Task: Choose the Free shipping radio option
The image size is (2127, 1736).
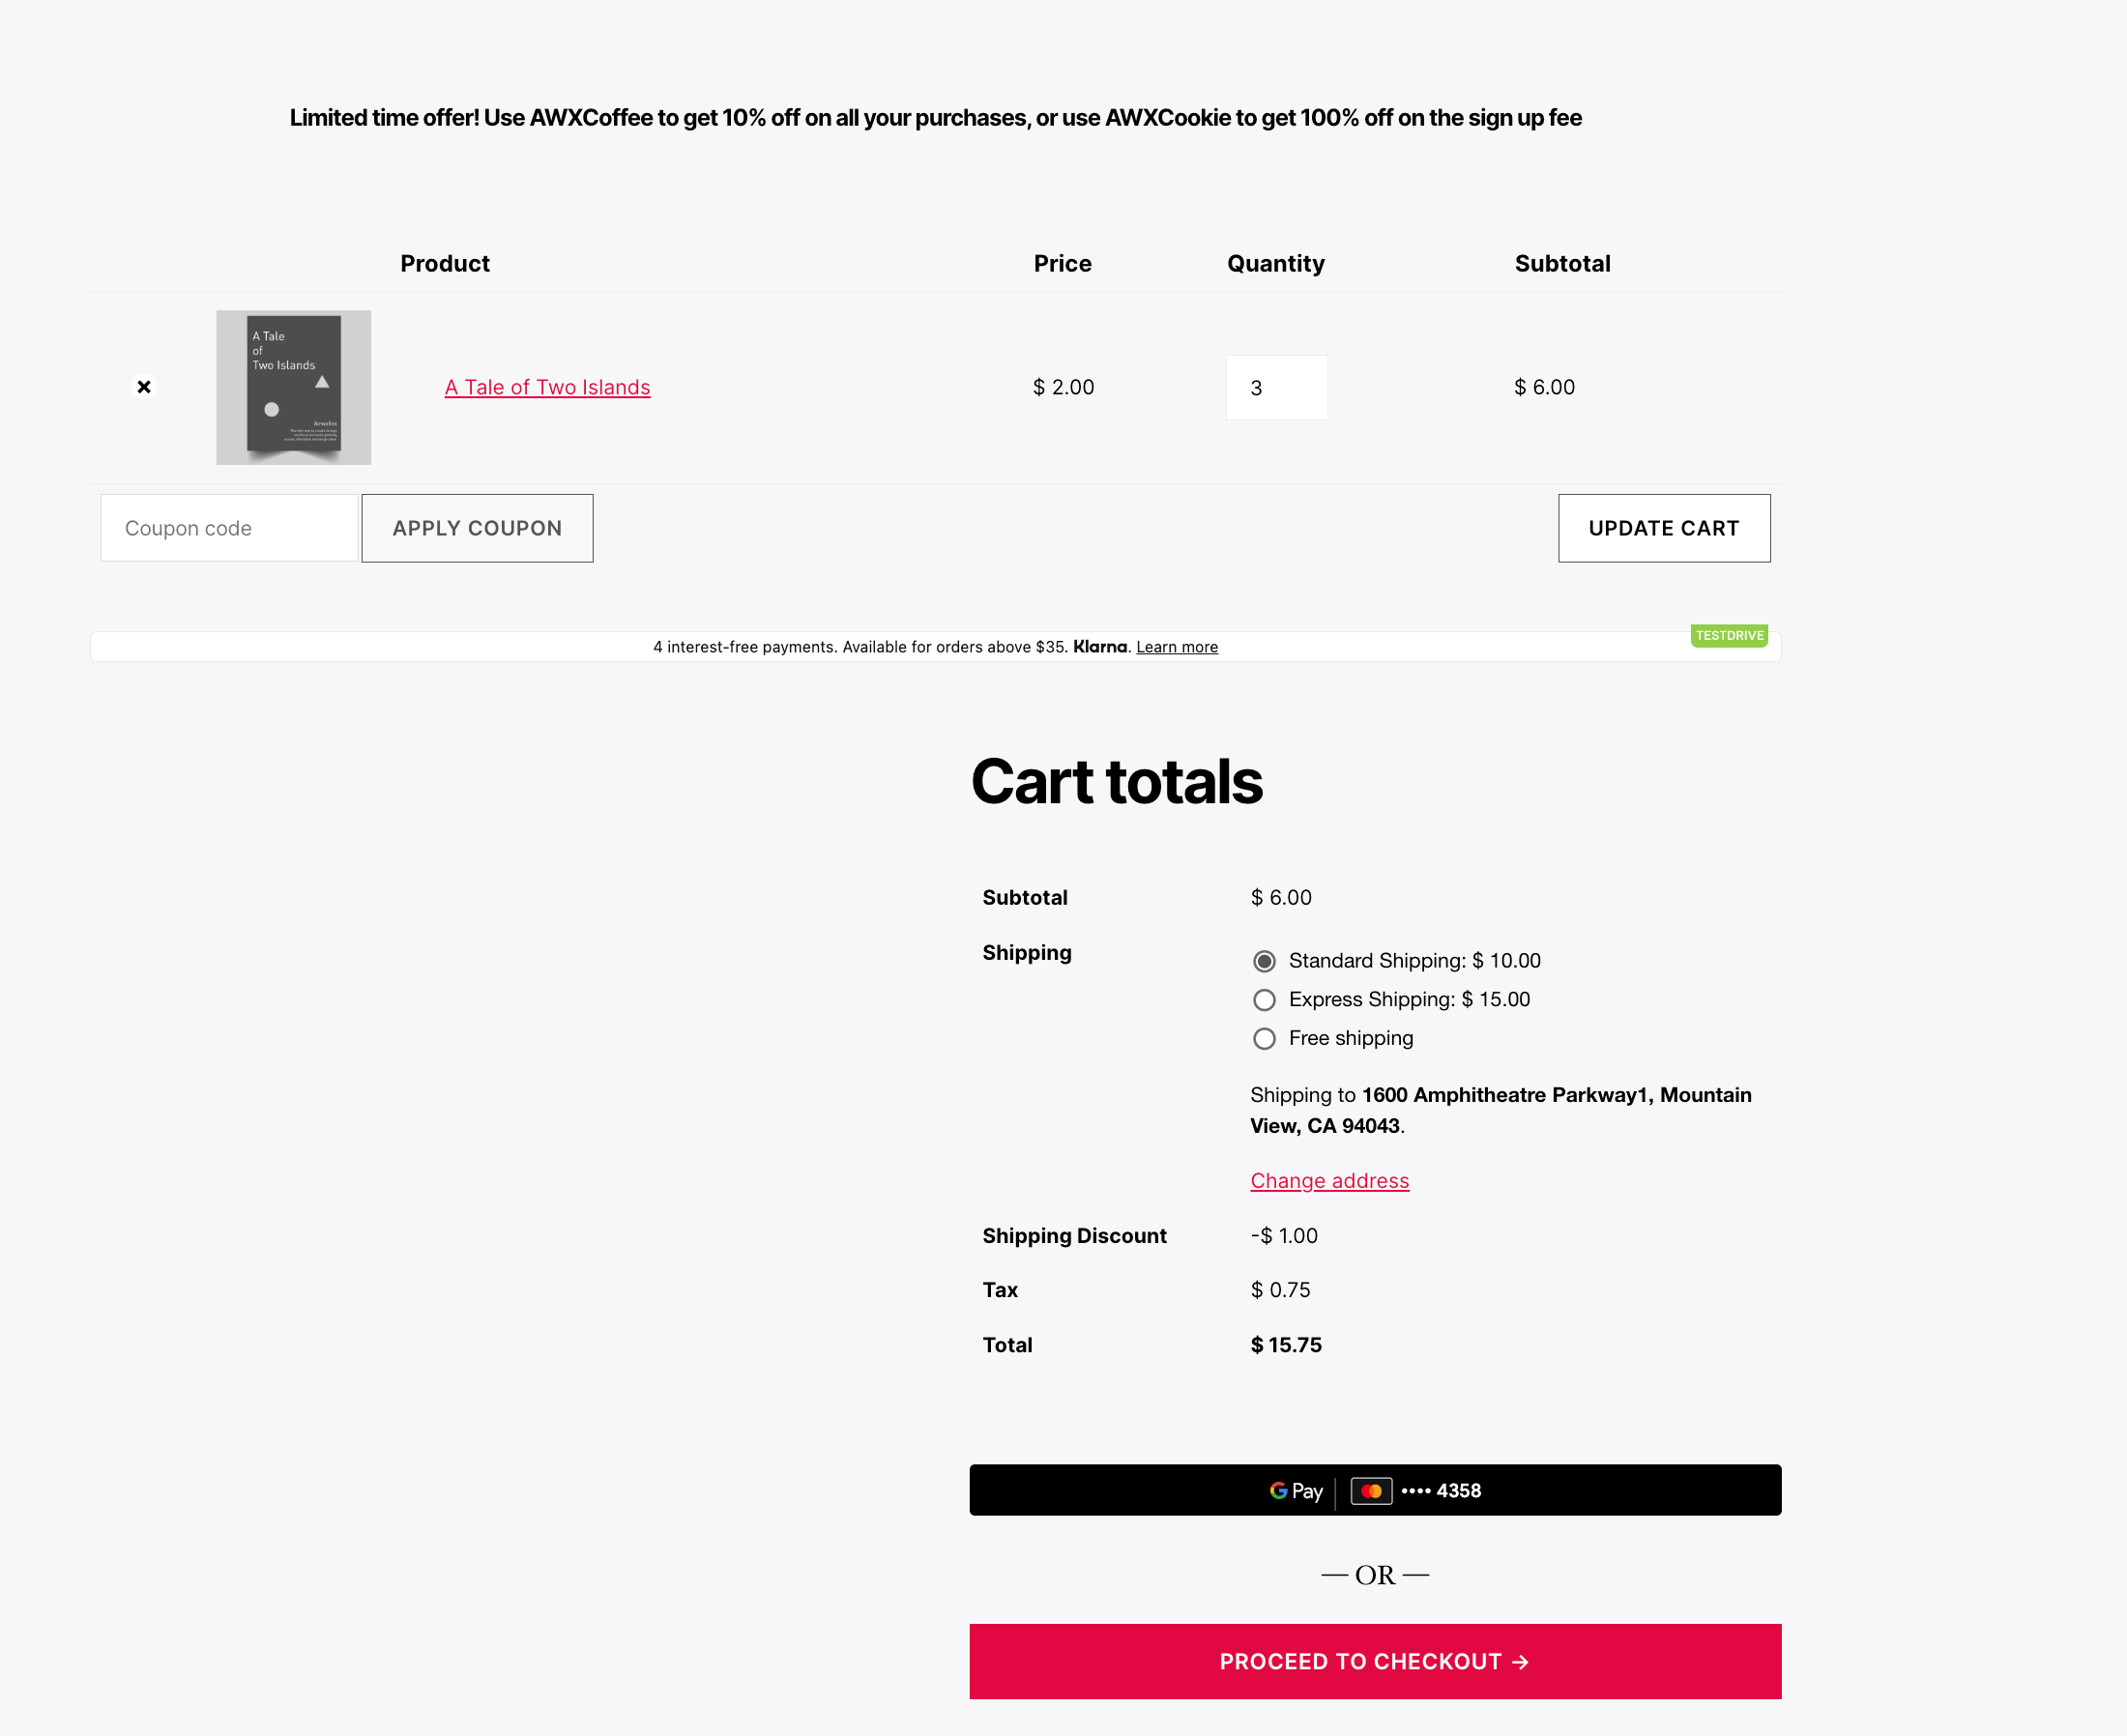Action: (1264, 1039)
